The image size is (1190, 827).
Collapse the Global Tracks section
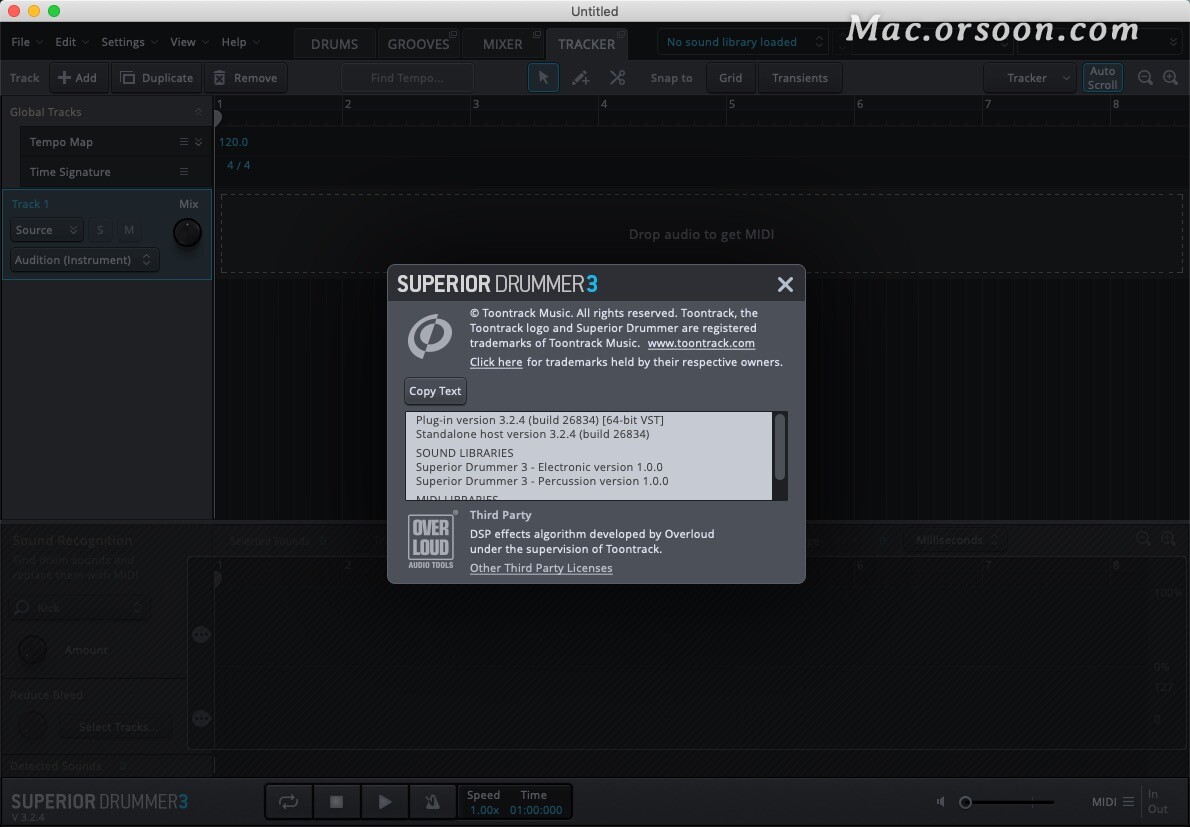pos(198,112)
